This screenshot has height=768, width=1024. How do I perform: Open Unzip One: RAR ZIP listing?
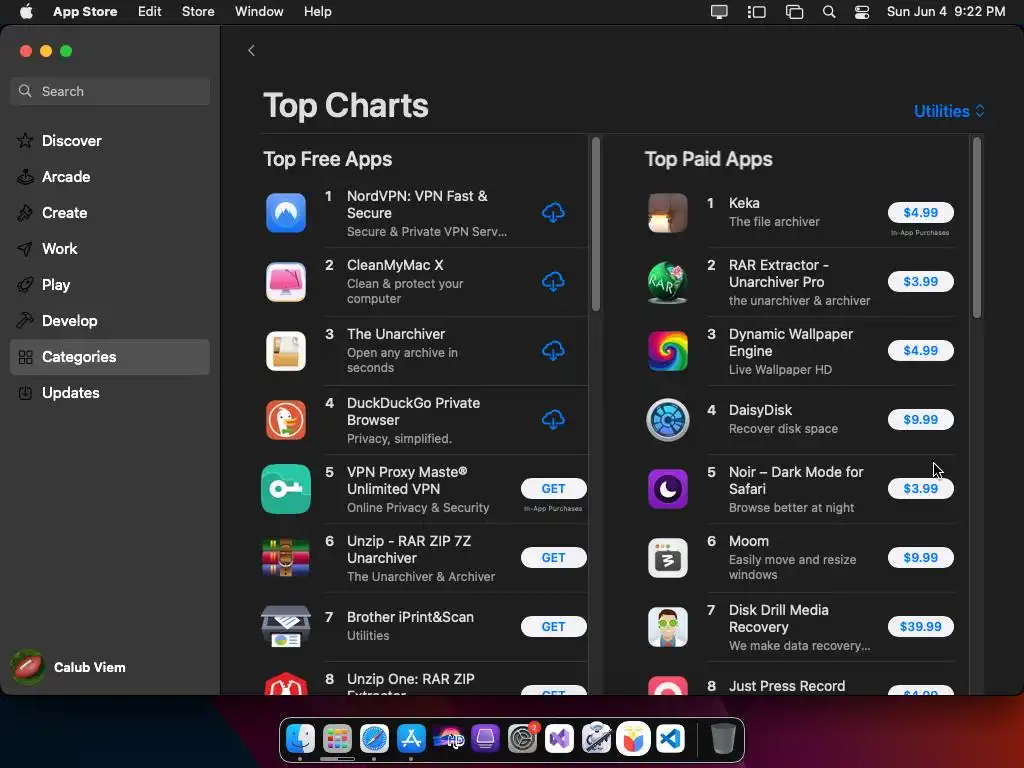click(x=410, y=684)
